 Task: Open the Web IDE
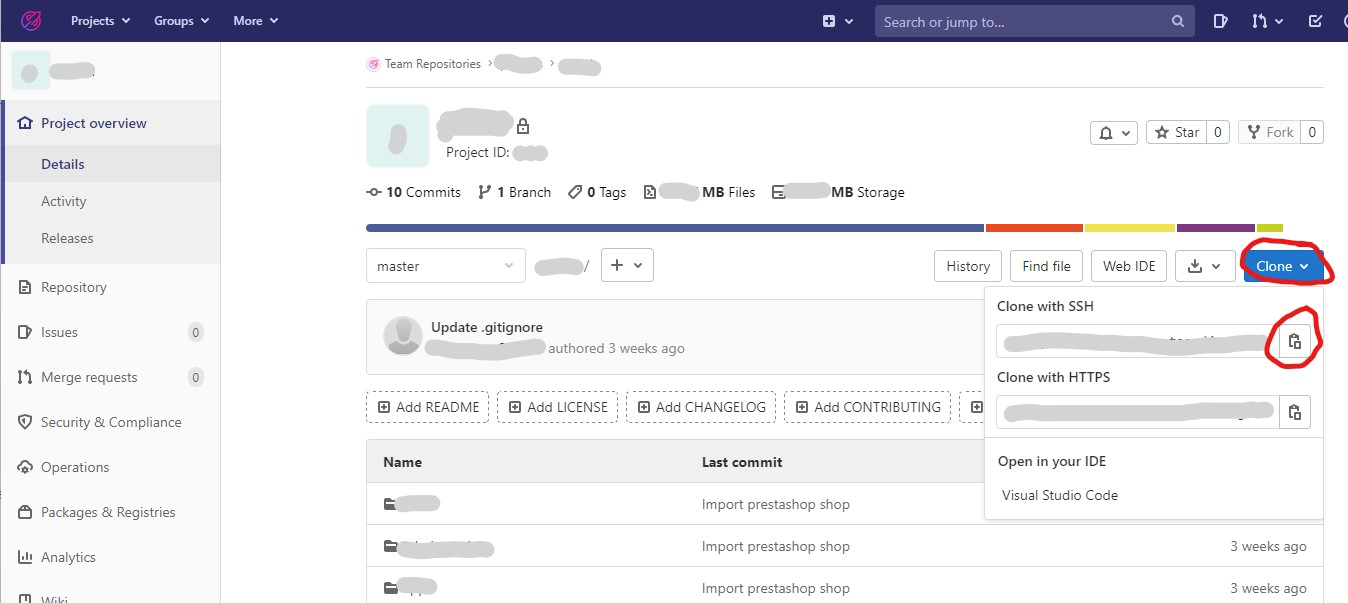(1129, 266)
